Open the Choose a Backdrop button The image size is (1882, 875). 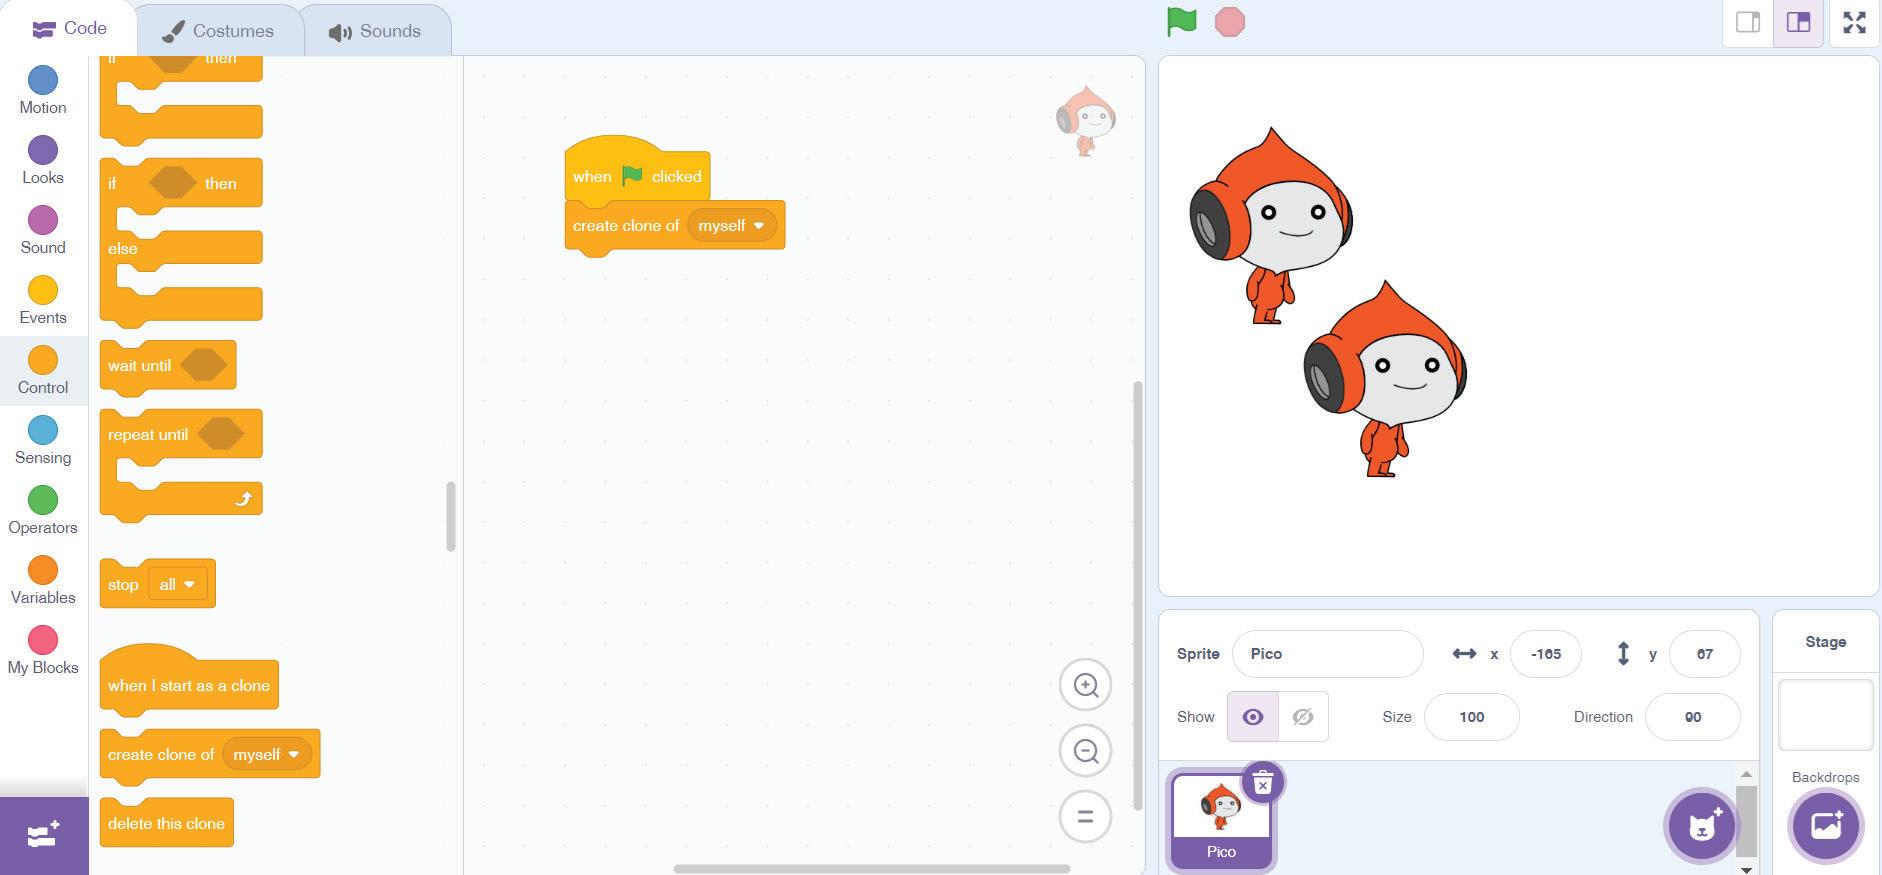point(1826,826)
